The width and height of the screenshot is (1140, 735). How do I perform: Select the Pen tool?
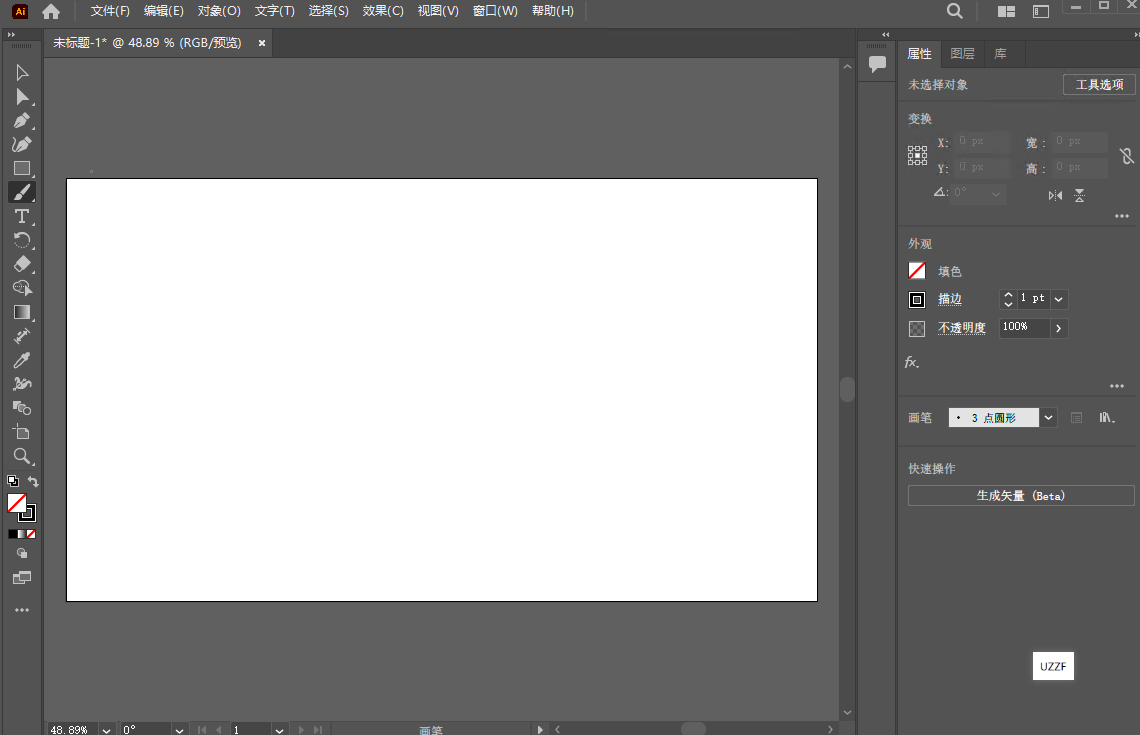[22, 121]
